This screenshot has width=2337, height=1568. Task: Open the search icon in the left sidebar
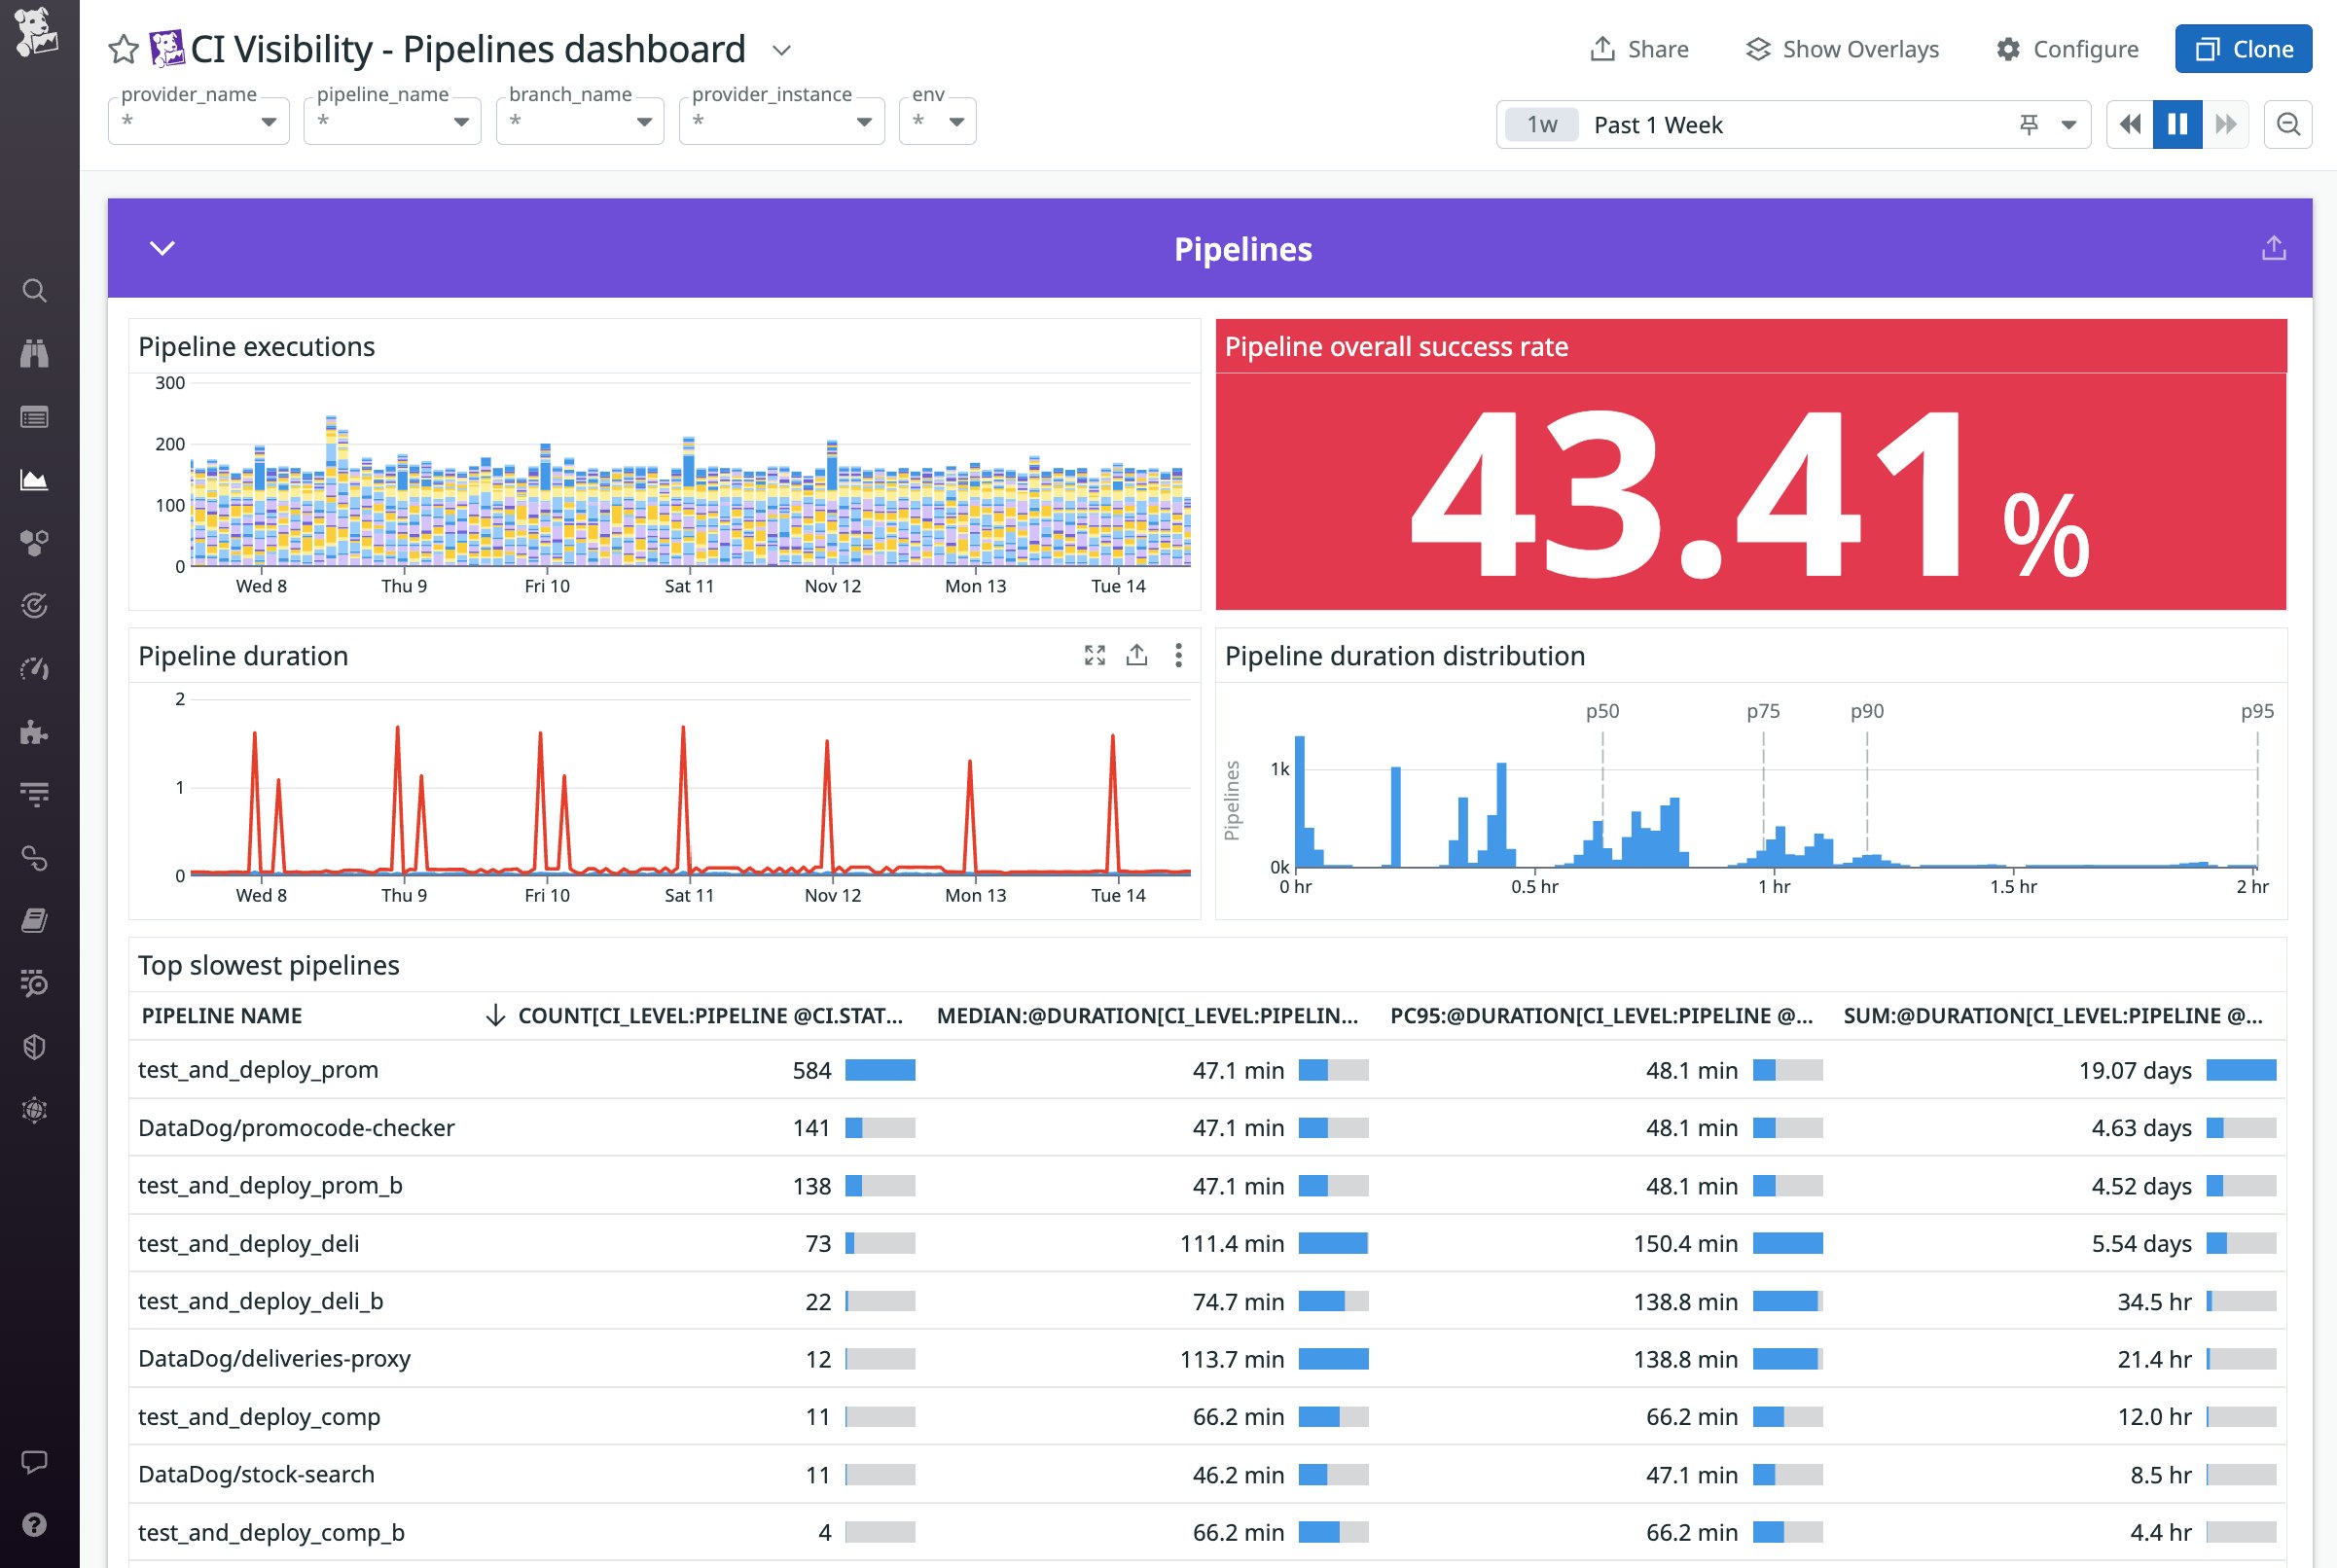35,291
